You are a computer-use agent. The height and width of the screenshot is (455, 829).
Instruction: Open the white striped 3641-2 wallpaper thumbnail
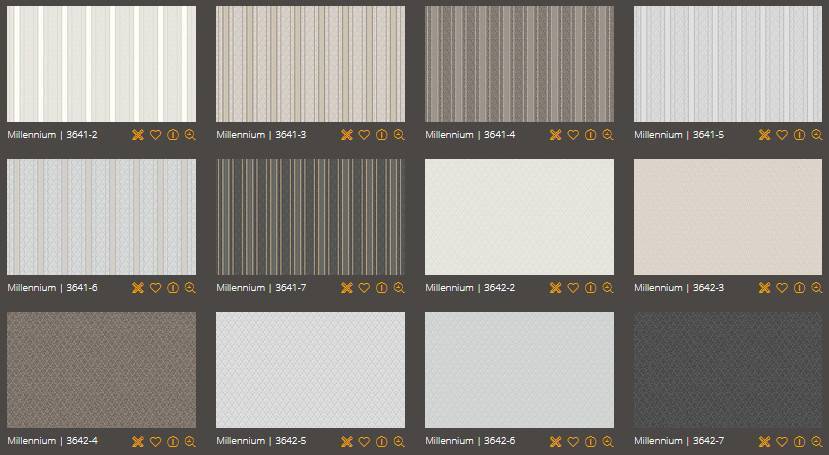pos(101,64)
